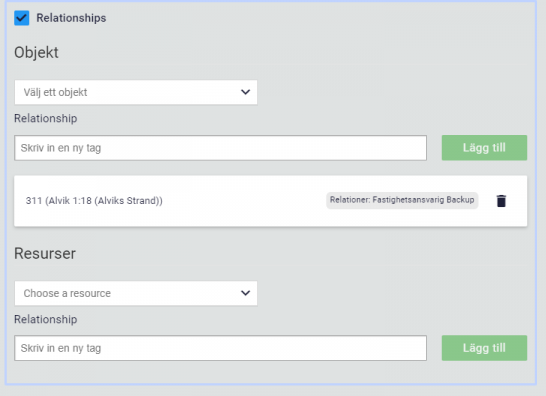Click the Relationer: Fastighetsansvarig Backup tag
Screen dimensions: 546x396
tap(402, 200)
